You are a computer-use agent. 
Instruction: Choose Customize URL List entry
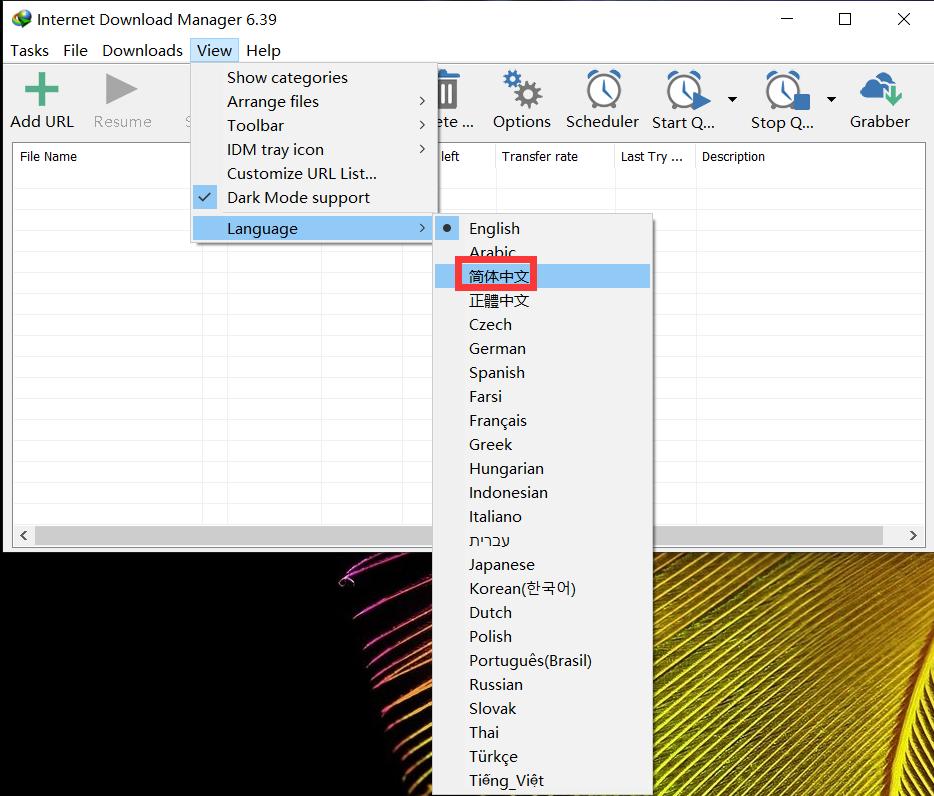coord(314,173)
